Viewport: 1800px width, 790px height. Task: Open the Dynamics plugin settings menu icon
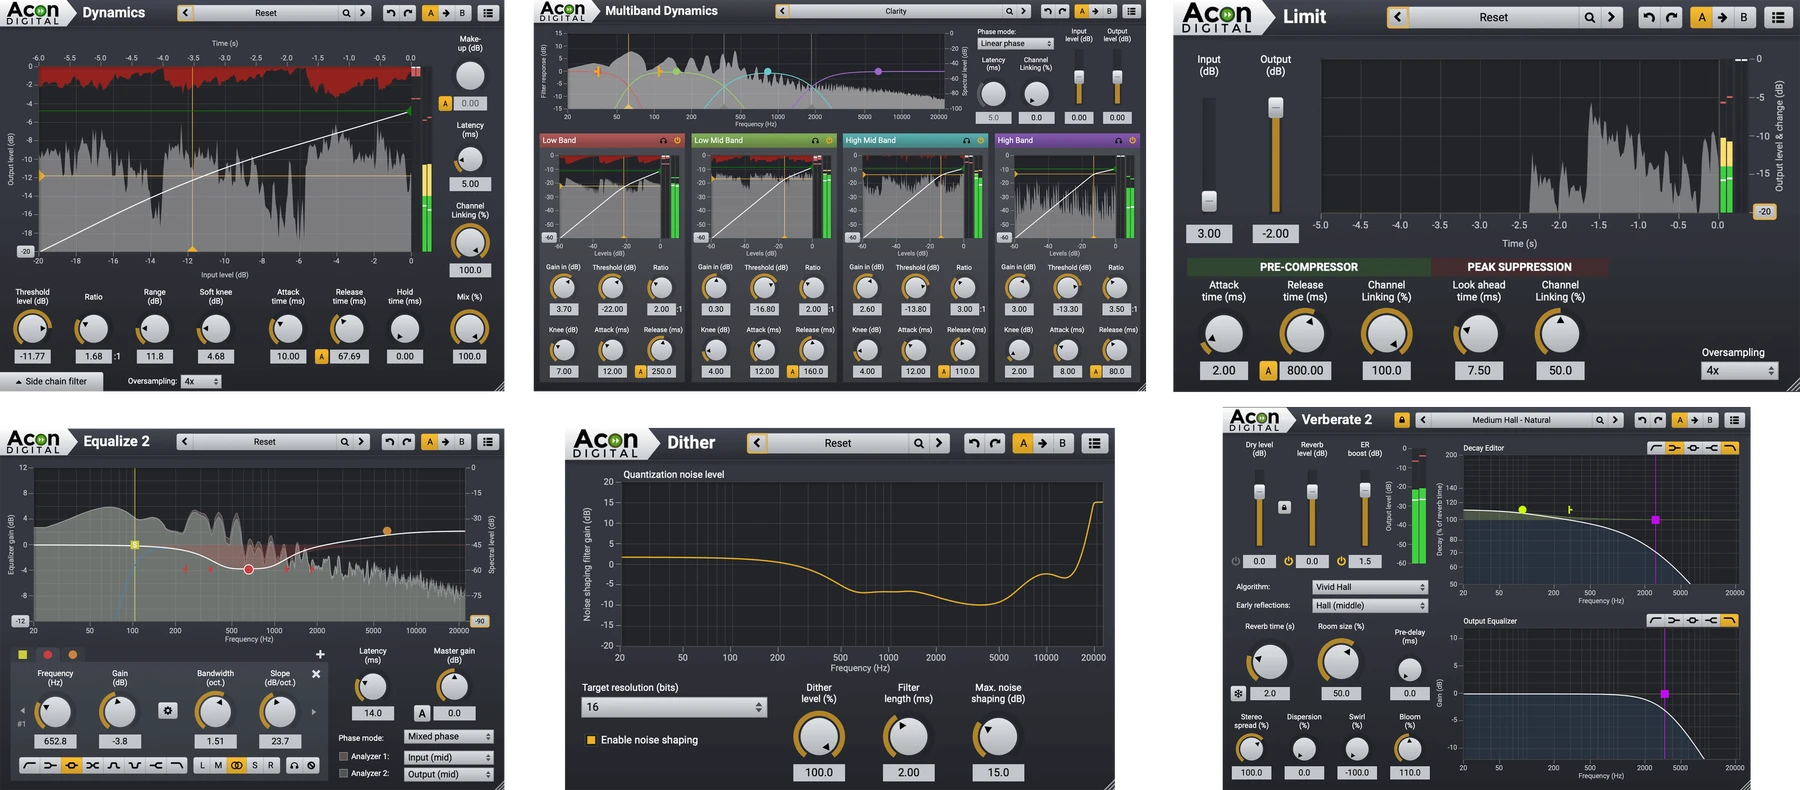click(487, 13)
